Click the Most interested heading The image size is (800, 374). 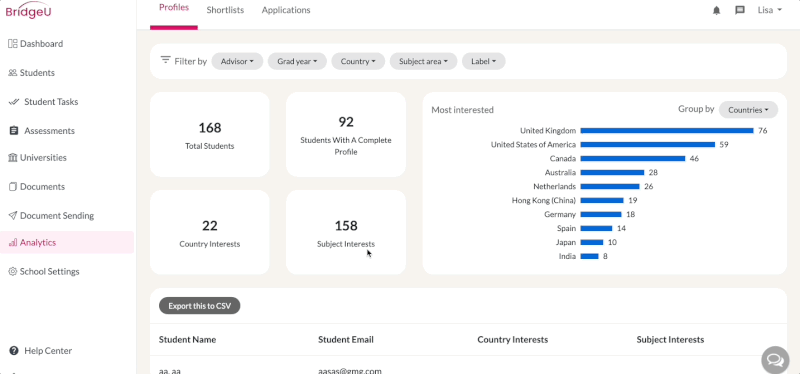(x=463, y=110)
